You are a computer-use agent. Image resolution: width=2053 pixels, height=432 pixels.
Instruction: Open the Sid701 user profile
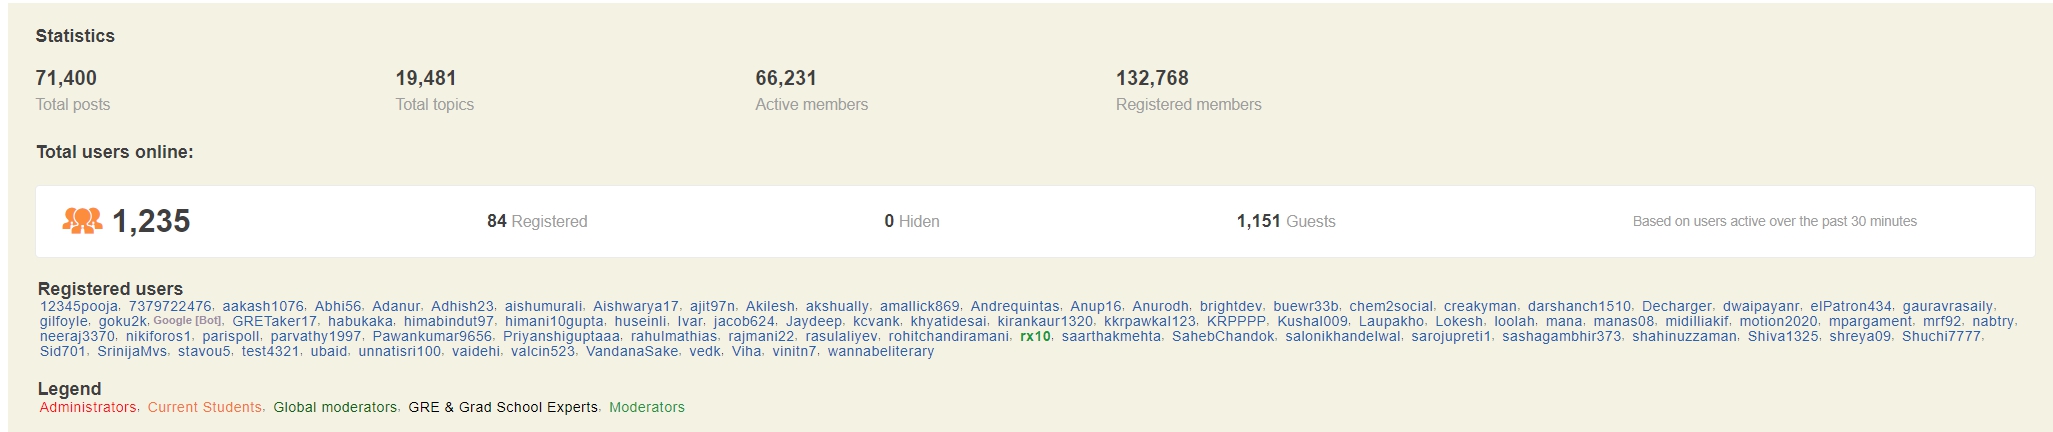point(63,351)
